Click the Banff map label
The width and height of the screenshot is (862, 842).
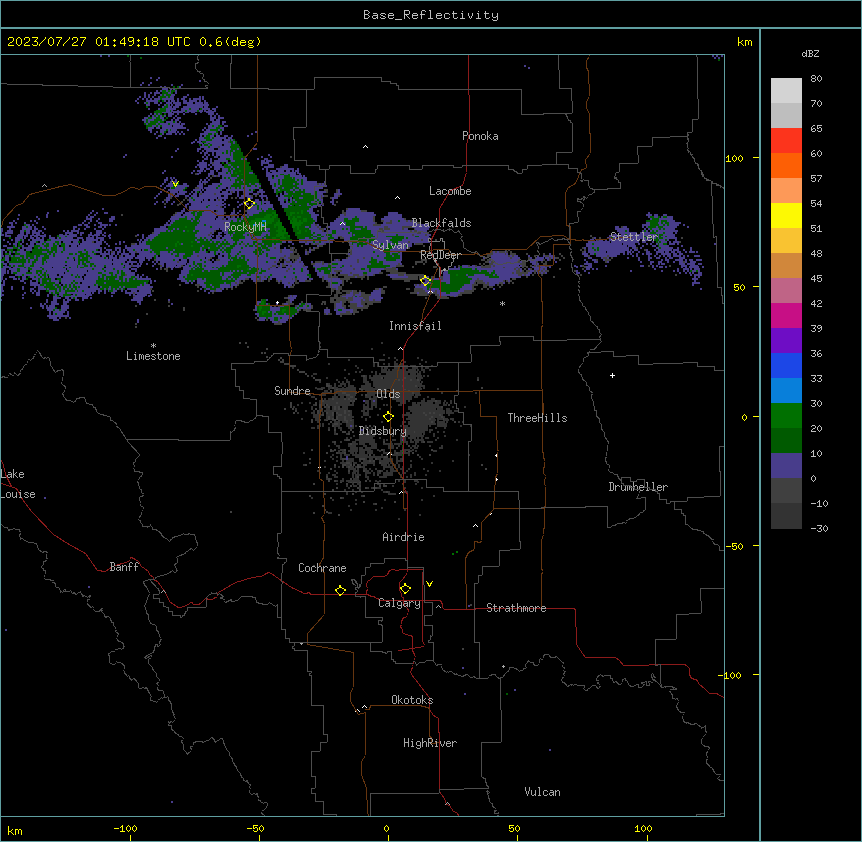tap(124, 567)
